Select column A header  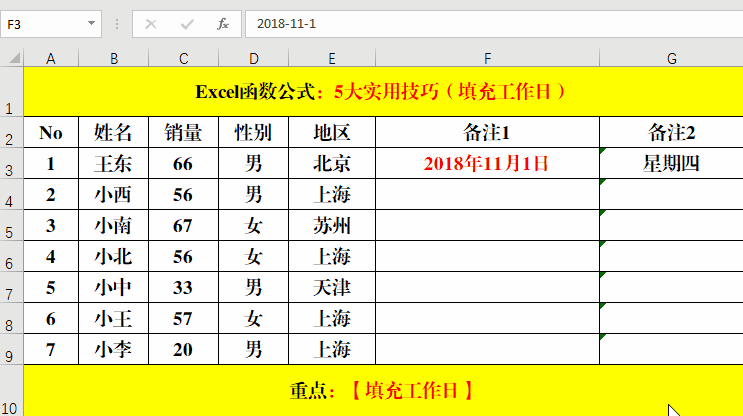coord(51,58)
